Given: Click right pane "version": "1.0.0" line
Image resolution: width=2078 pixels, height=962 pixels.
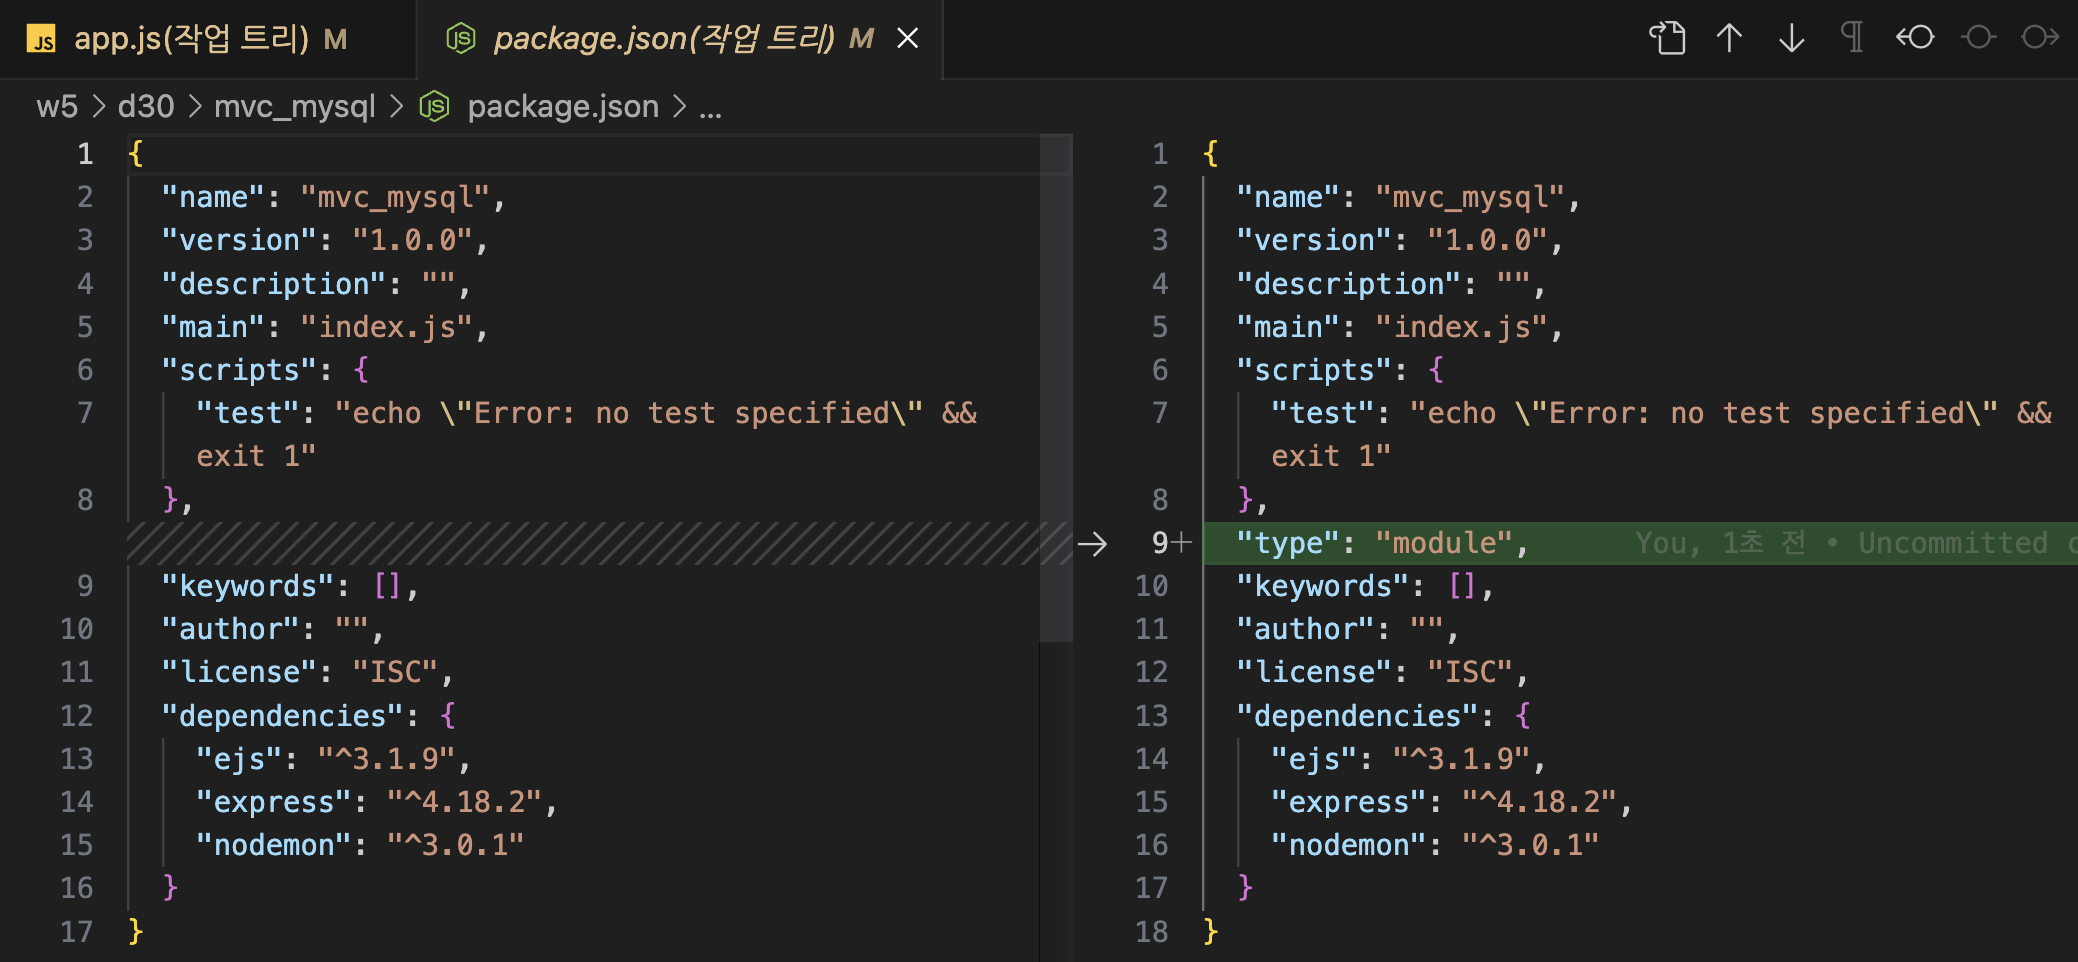Looking at the screenshot, I should 1399,241.
